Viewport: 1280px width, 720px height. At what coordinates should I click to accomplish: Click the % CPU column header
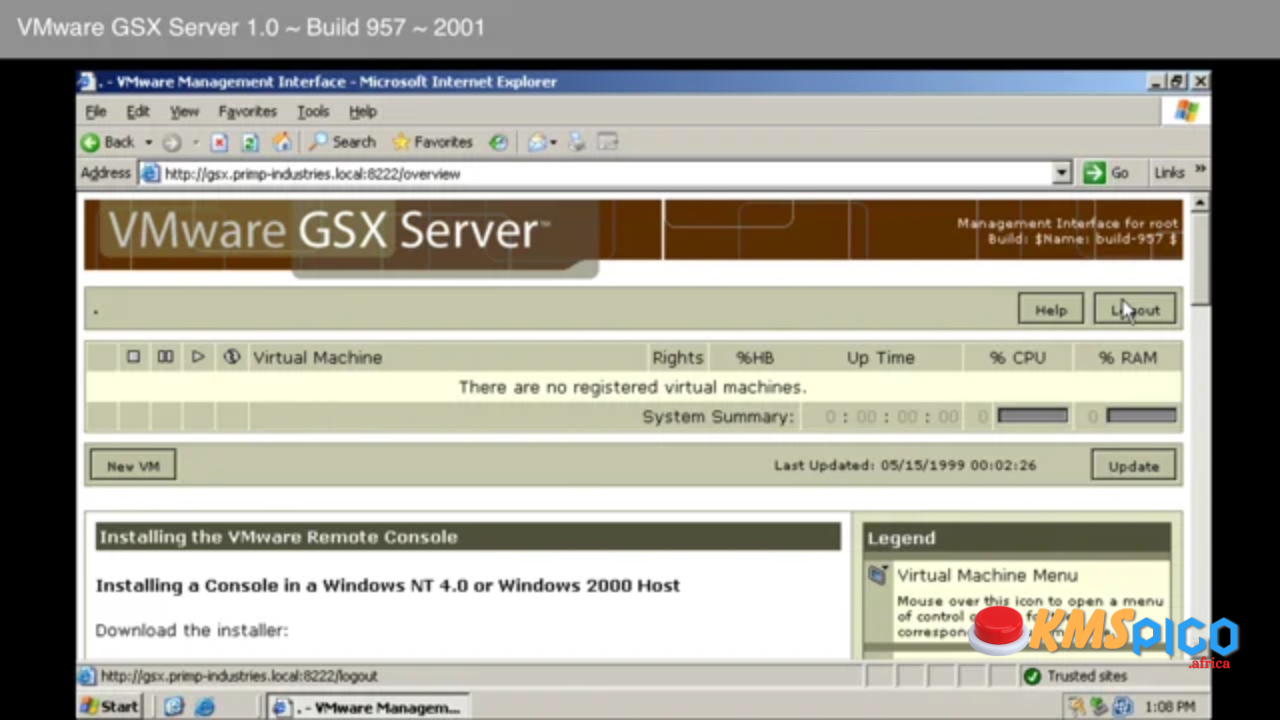click(x=1017, y=357)
